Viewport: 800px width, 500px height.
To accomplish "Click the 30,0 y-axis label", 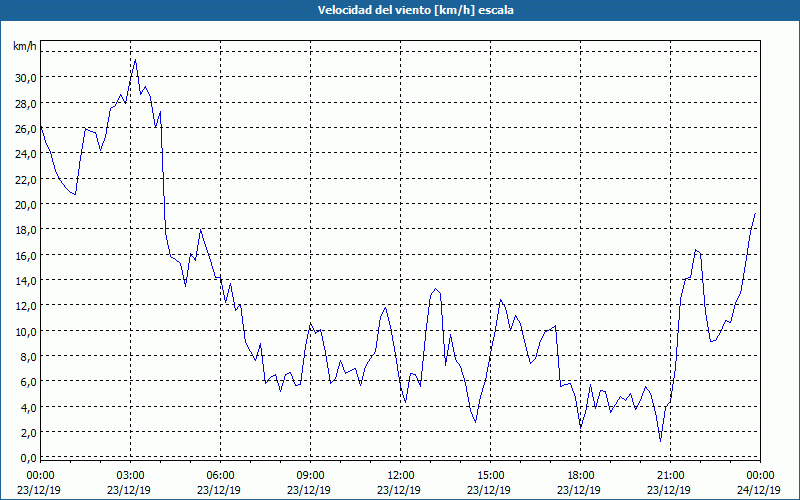I will [x=26, y=78].
